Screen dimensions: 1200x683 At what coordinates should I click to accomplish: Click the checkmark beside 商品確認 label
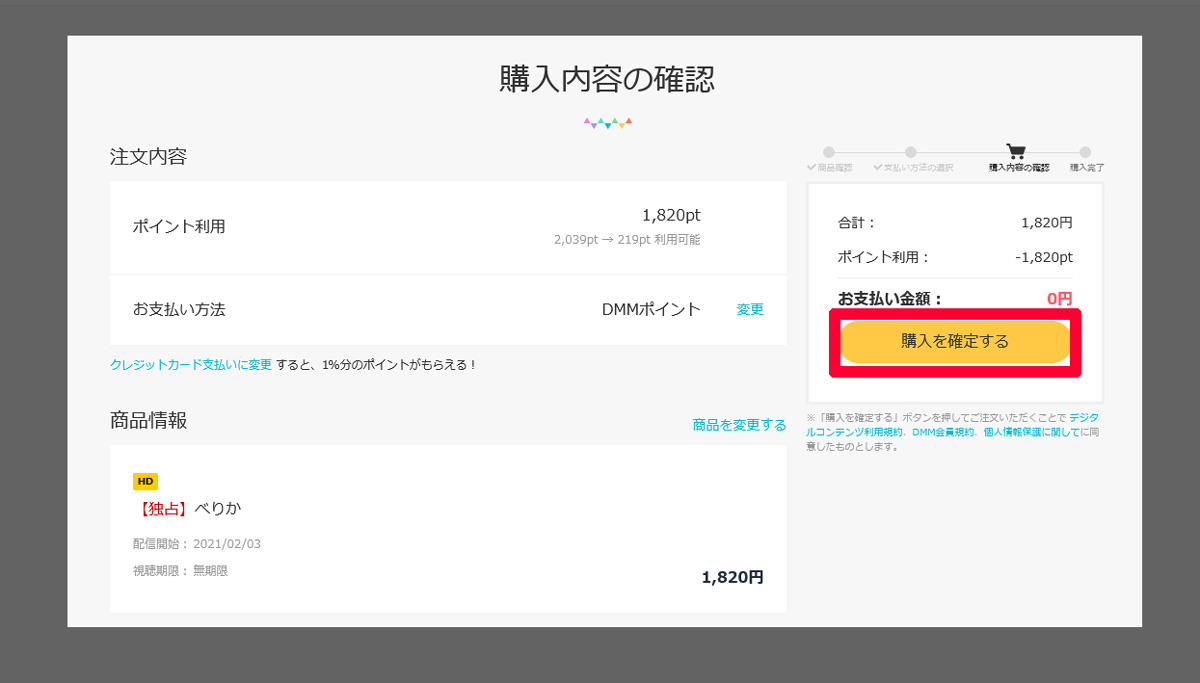(x=811, y=168)
